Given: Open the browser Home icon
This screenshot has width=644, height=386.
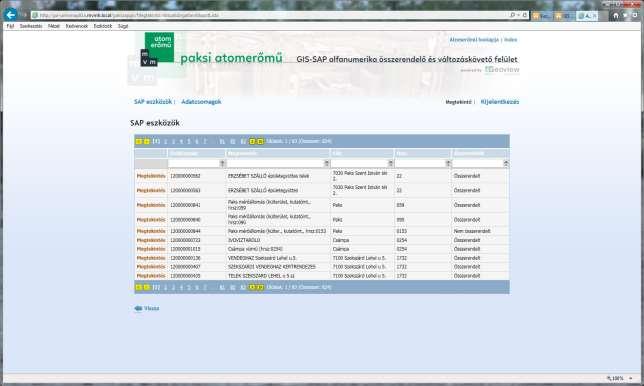Looking at the screenshot, I should pos(615,16).
